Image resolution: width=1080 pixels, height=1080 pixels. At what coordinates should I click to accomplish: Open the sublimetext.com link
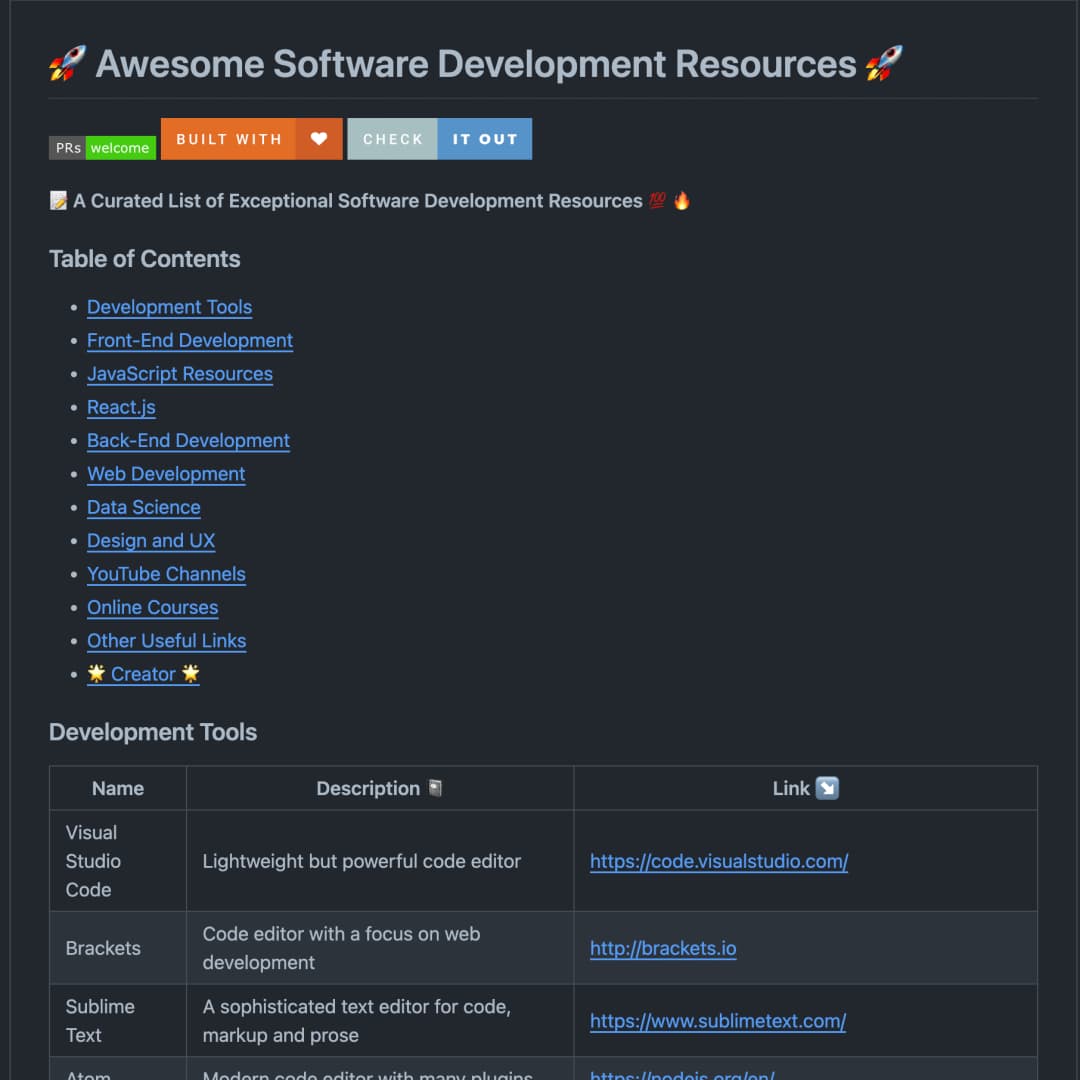(718, 1021)
